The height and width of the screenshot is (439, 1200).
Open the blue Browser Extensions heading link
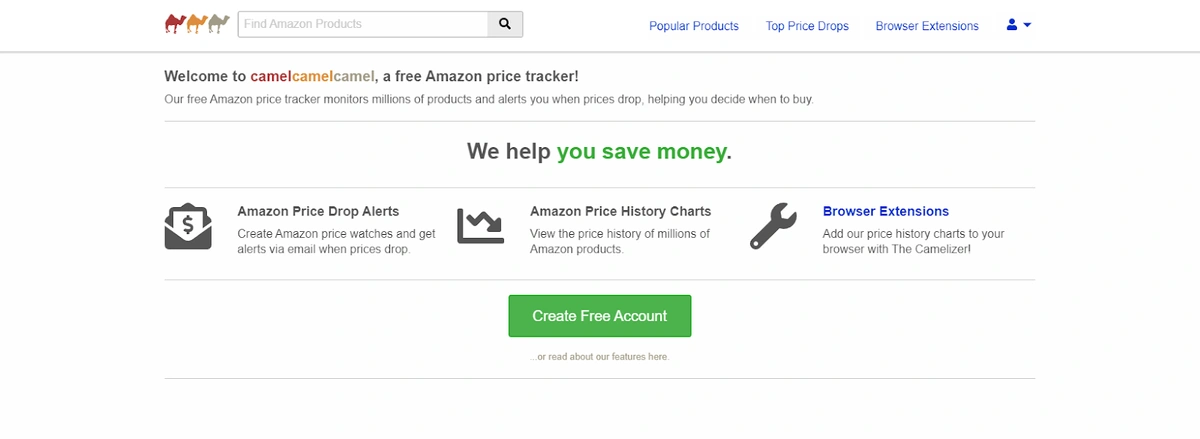click(886, 211)
